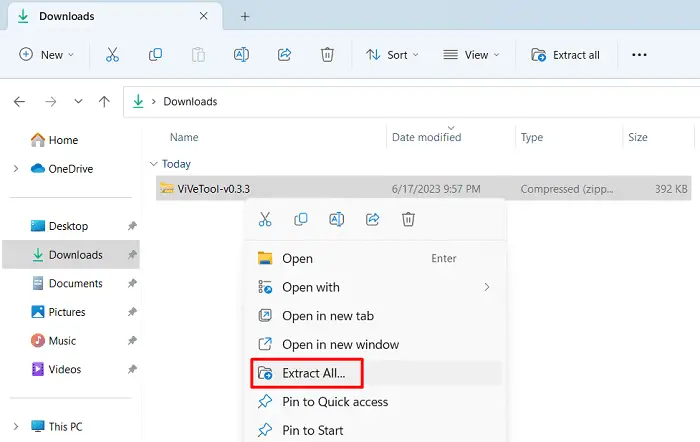Click the Extract all toolbar button
This screenshot has height=442, width=700.
[566, 55]
